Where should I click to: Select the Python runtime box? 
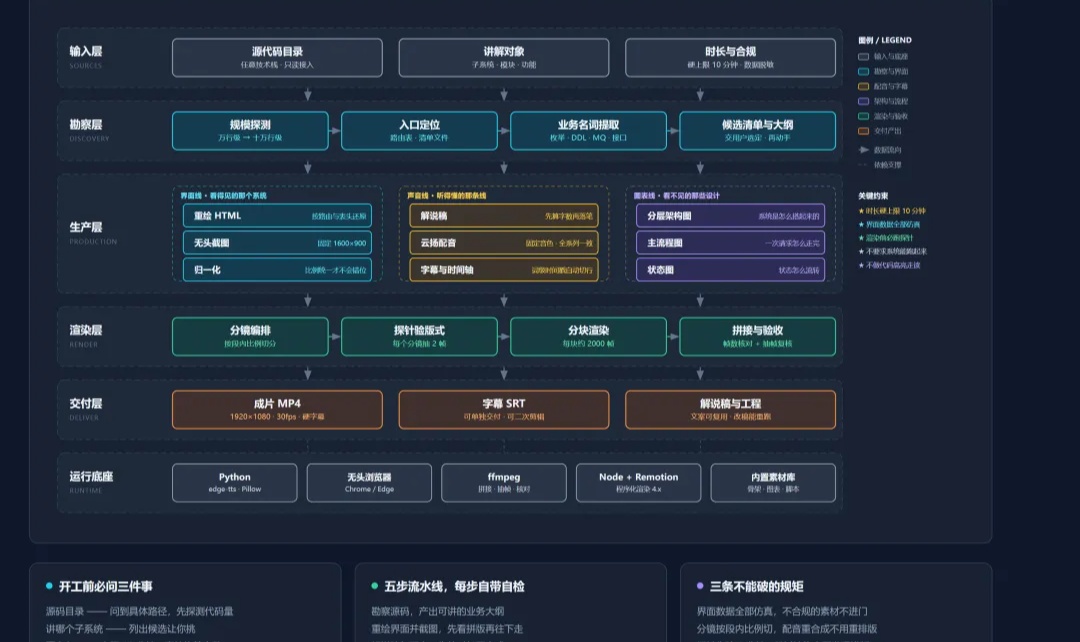tap(235, 482)
